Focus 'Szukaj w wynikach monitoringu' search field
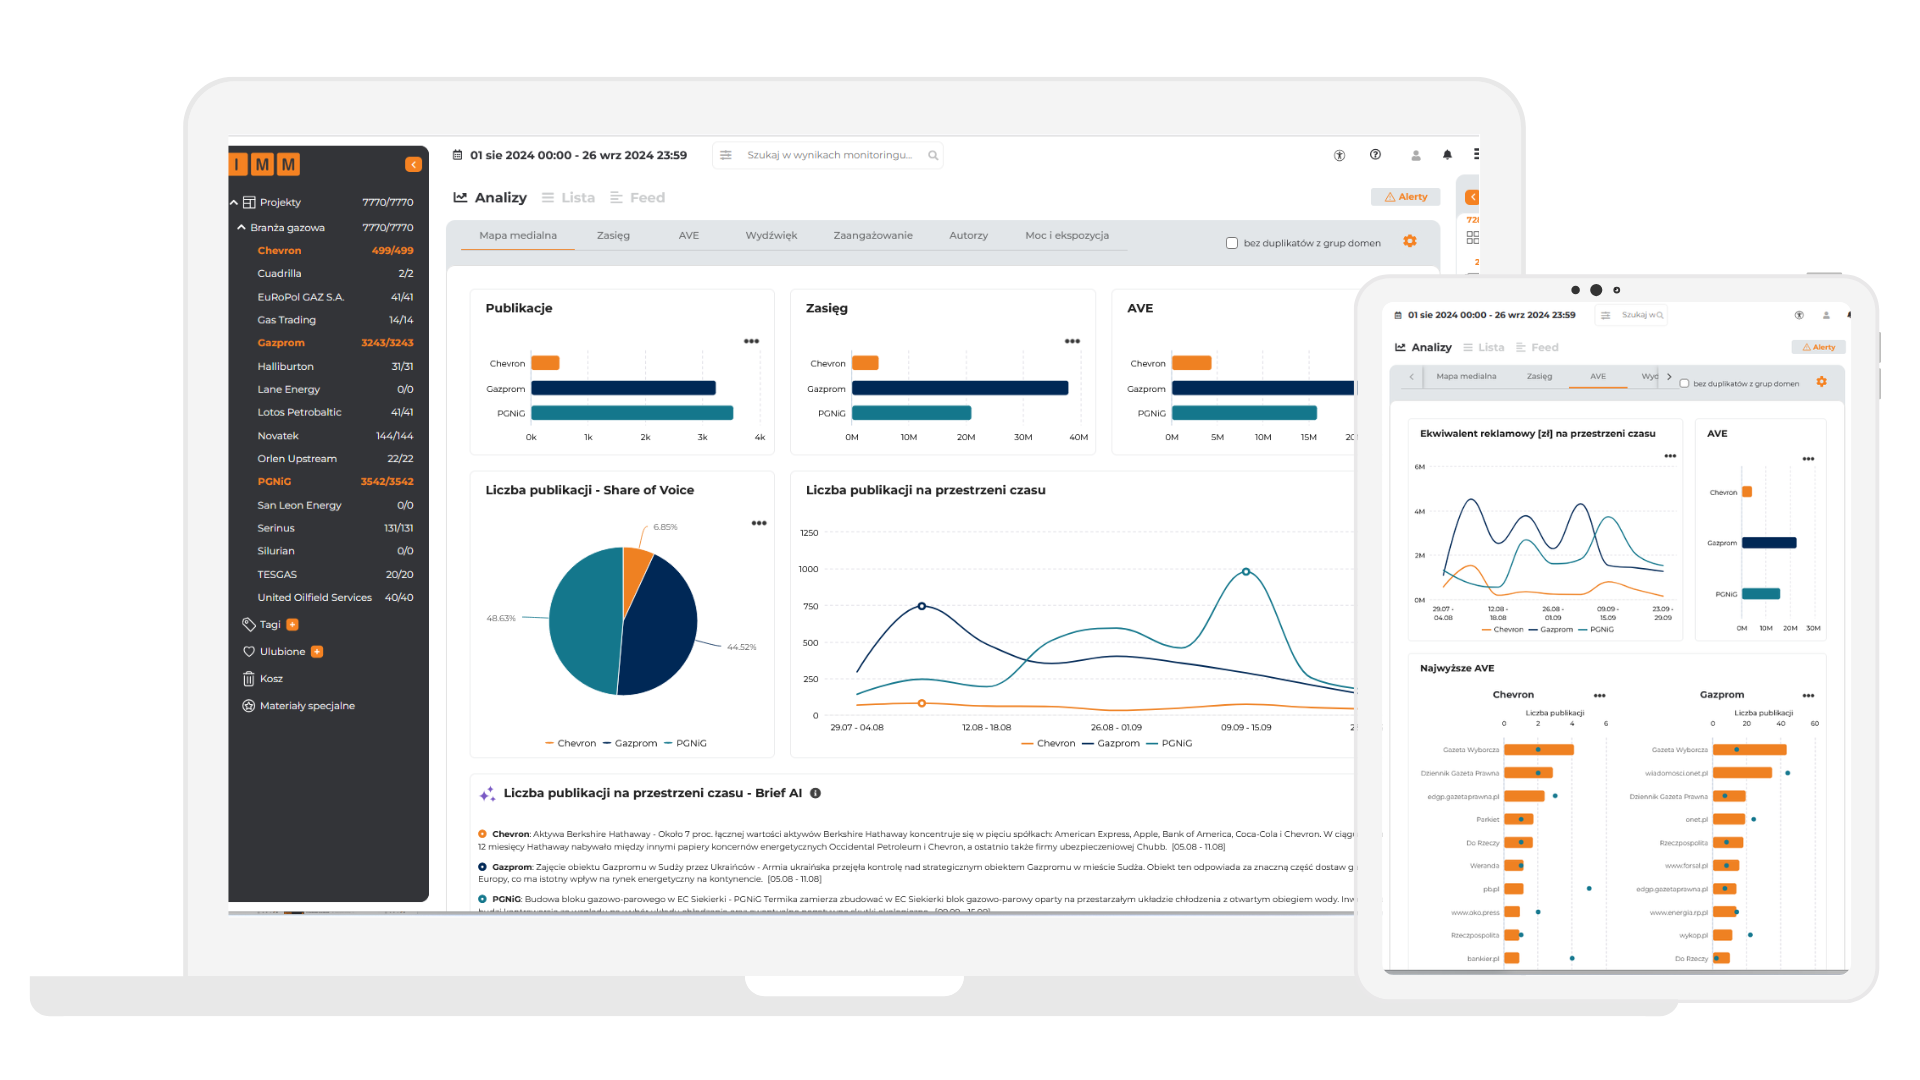 click(829, 155)
